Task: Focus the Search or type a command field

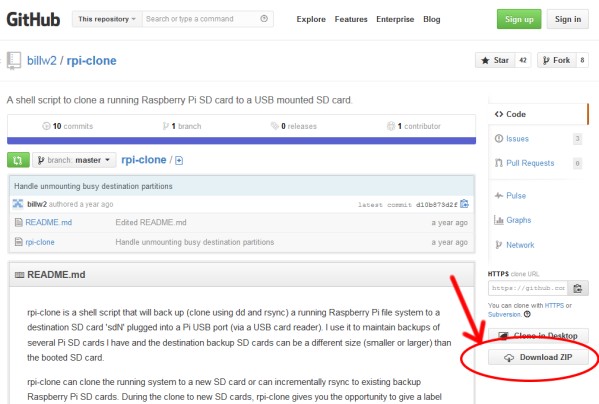Action: (x=207, y=19)
